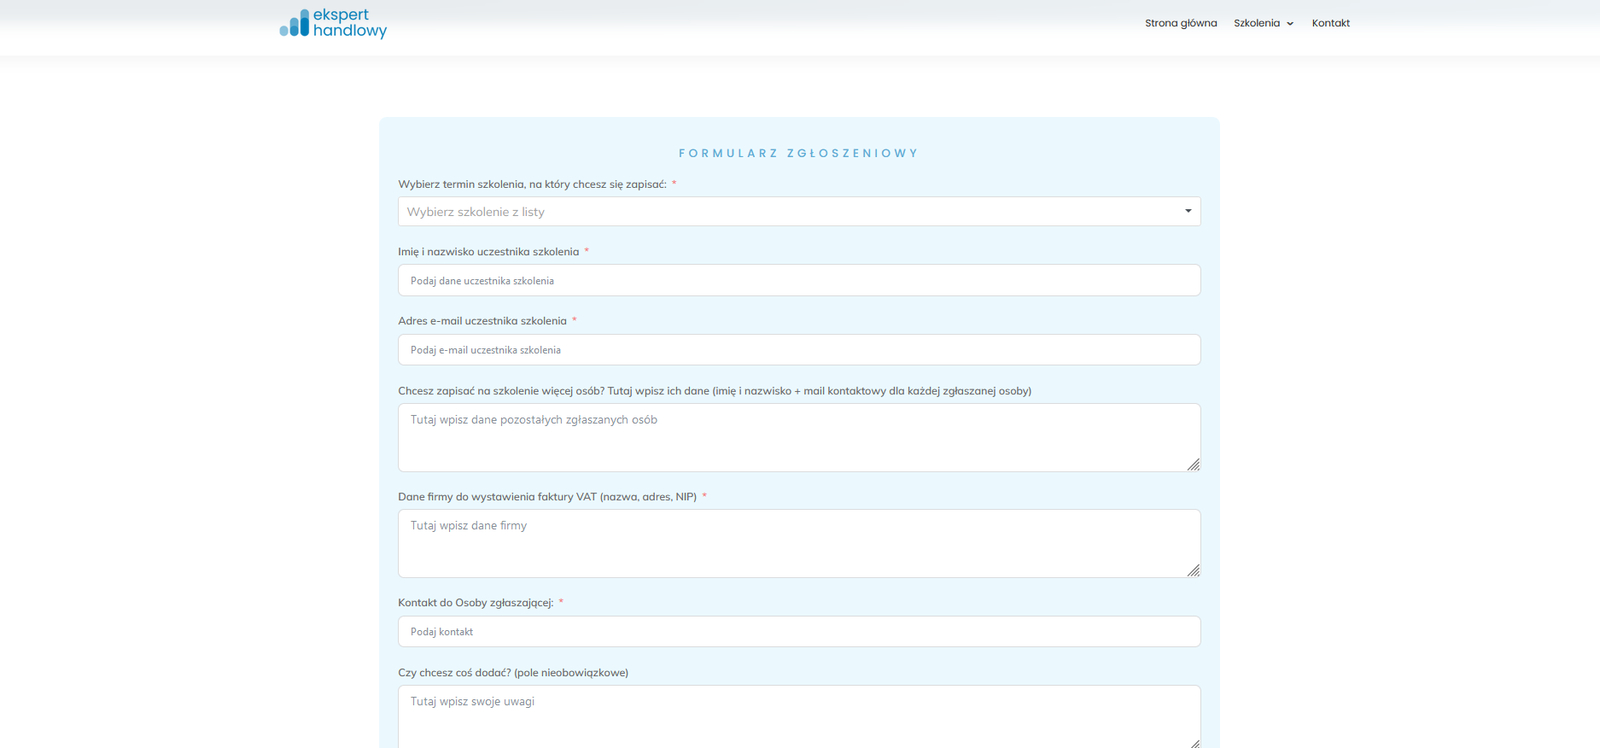Click the training list dropdown arrow
The width and height of the screenshot is (1600, 748).
1188,211
